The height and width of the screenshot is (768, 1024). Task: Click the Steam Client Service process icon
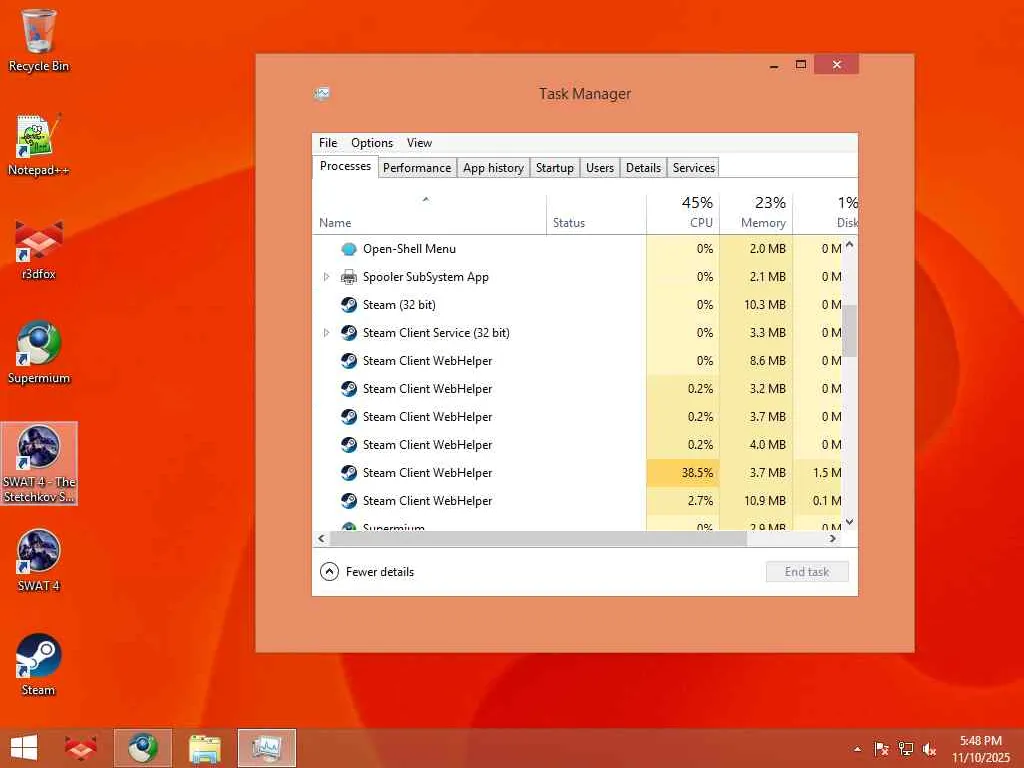[349, 333]
